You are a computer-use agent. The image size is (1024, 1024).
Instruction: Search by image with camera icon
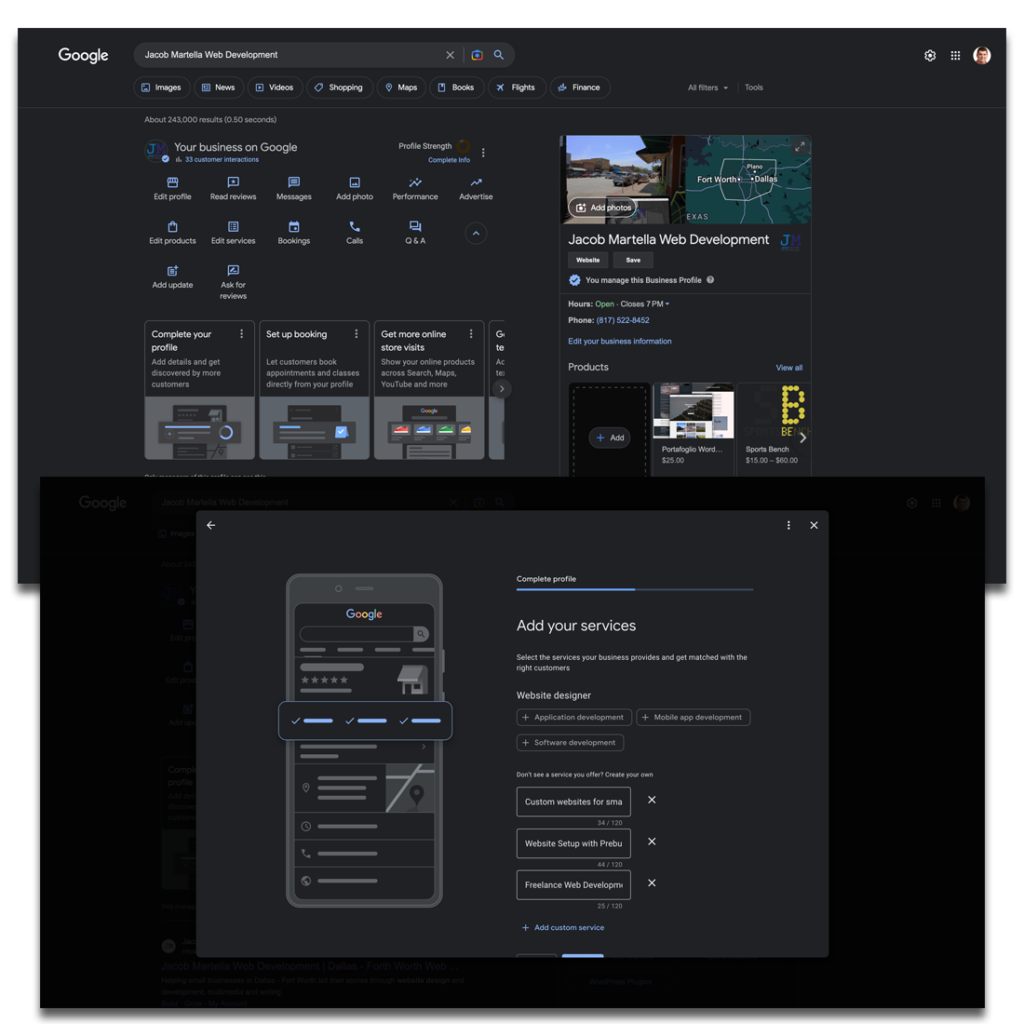coord(477,55)
